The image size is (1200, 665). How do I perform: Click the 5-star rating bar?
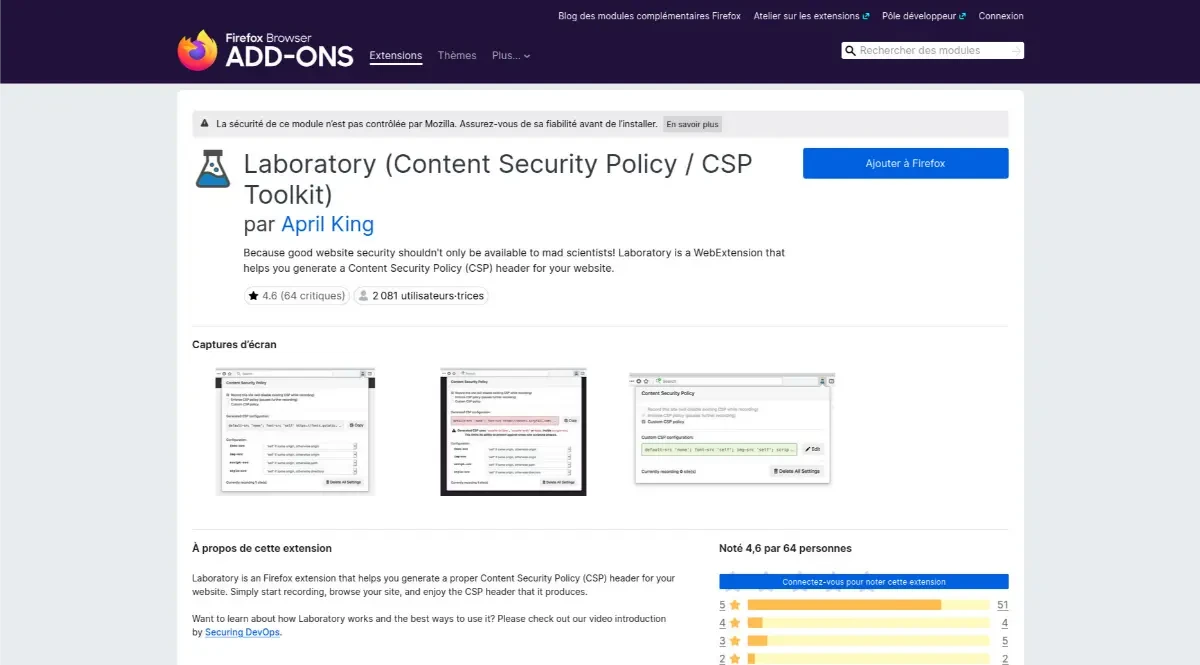(867, 605)
